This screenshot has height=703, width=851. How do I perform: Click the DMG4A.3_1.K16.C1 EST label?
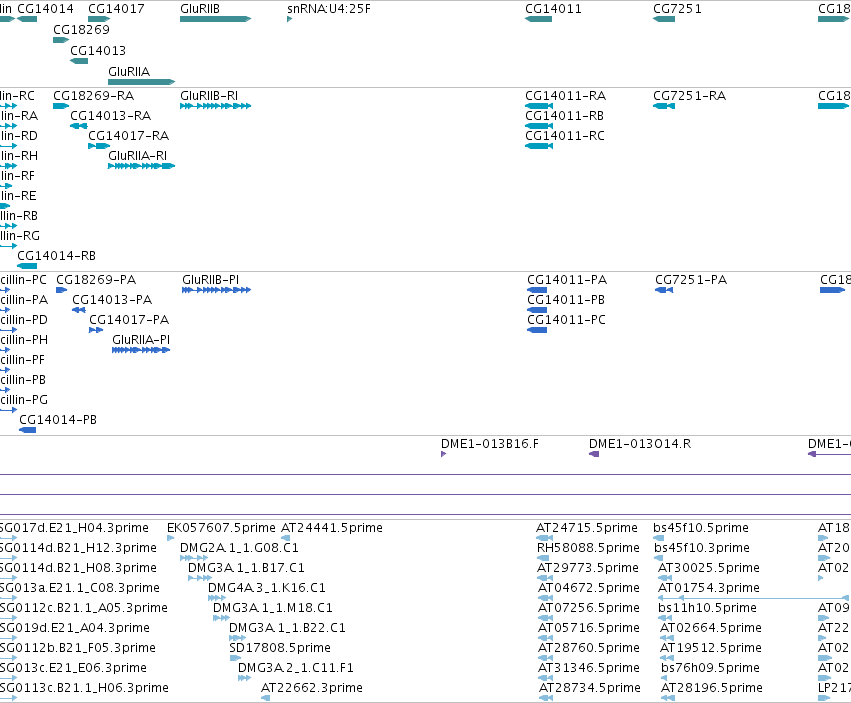point(266,588)
